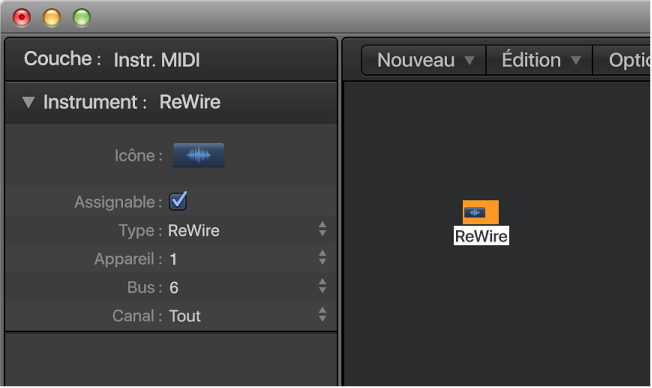
Task: Open the Nouveau menu
Action: point(424,61)
